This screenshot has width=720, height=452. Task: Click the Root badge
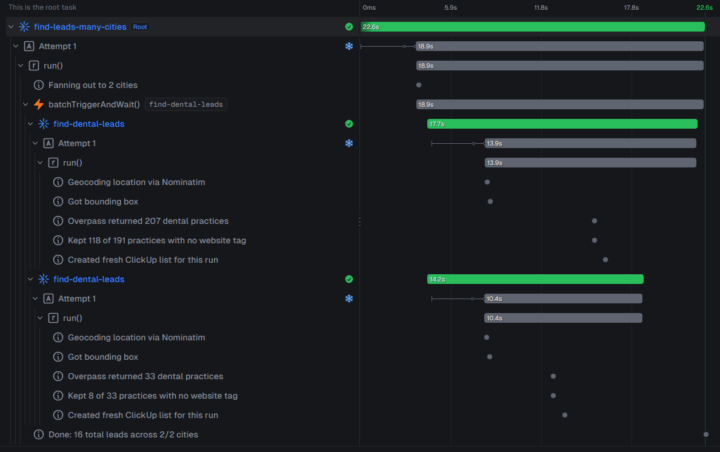tap(140, 27)
